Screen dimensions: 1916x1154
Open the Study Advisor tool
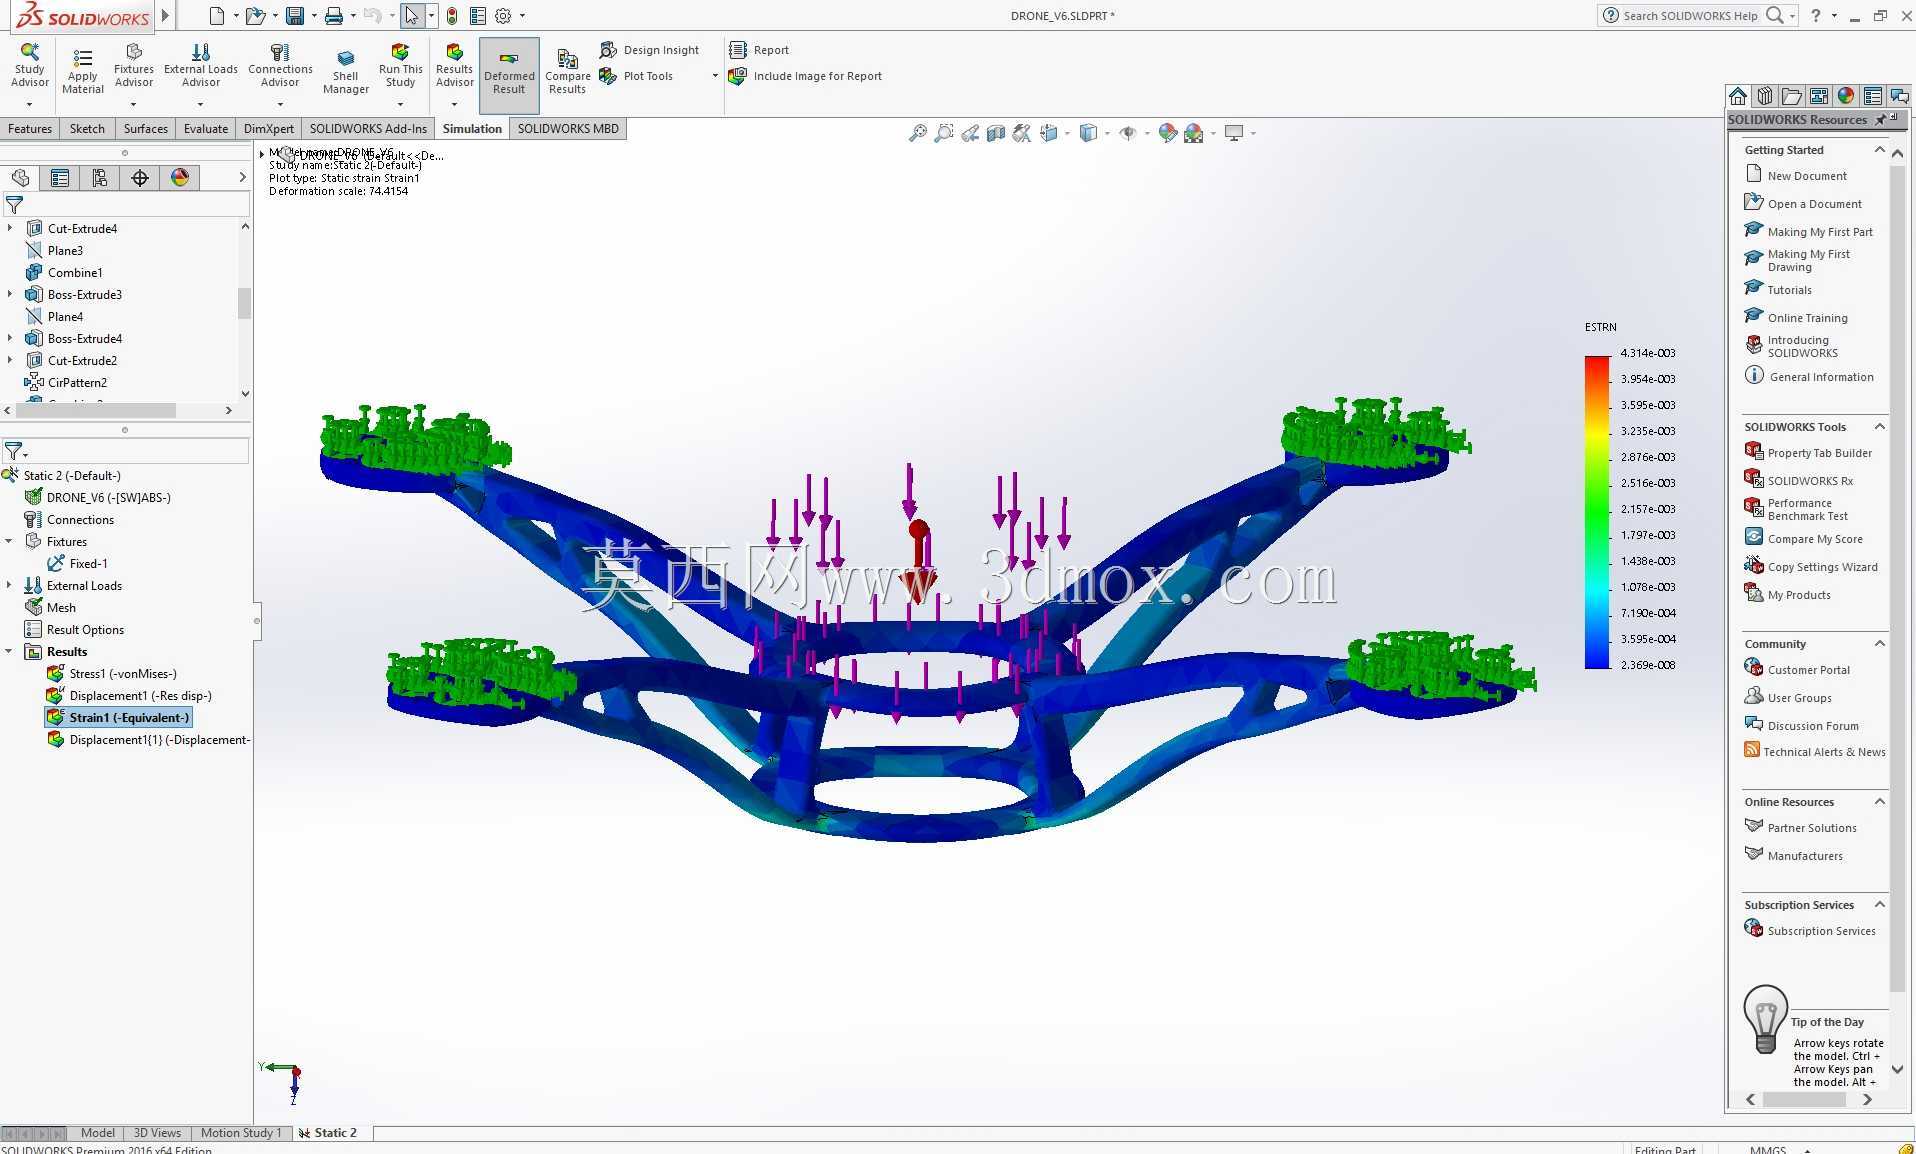coord(30,66)
